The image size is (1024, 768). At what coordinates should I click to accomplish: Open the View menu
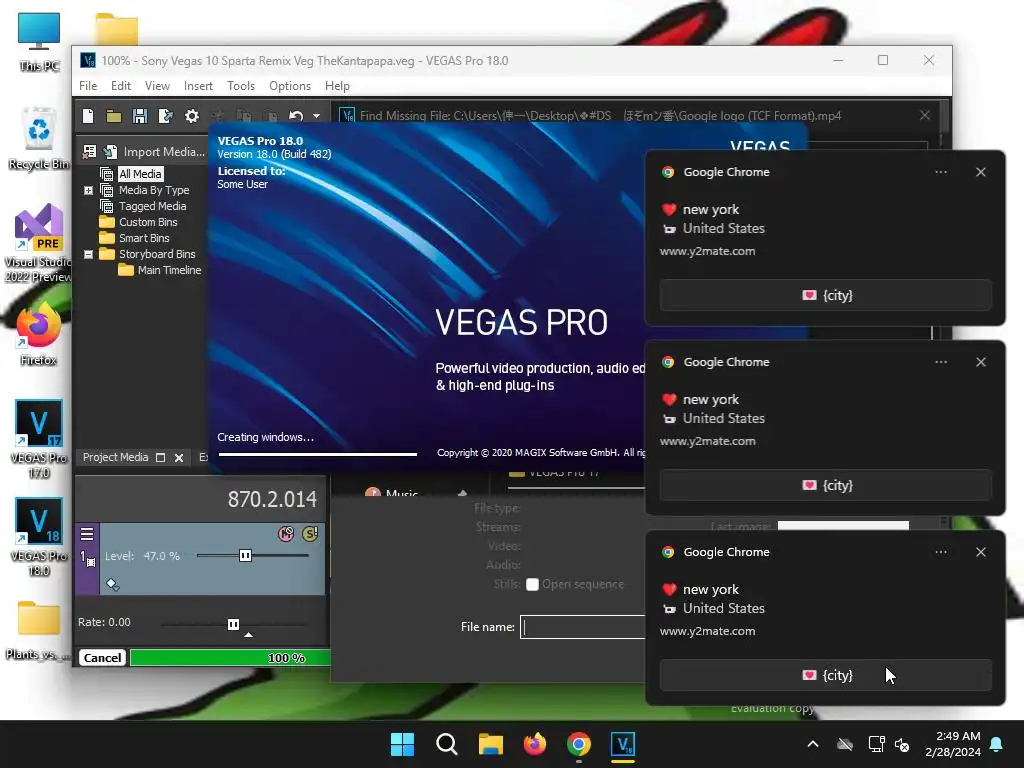[x=157, y=86]
